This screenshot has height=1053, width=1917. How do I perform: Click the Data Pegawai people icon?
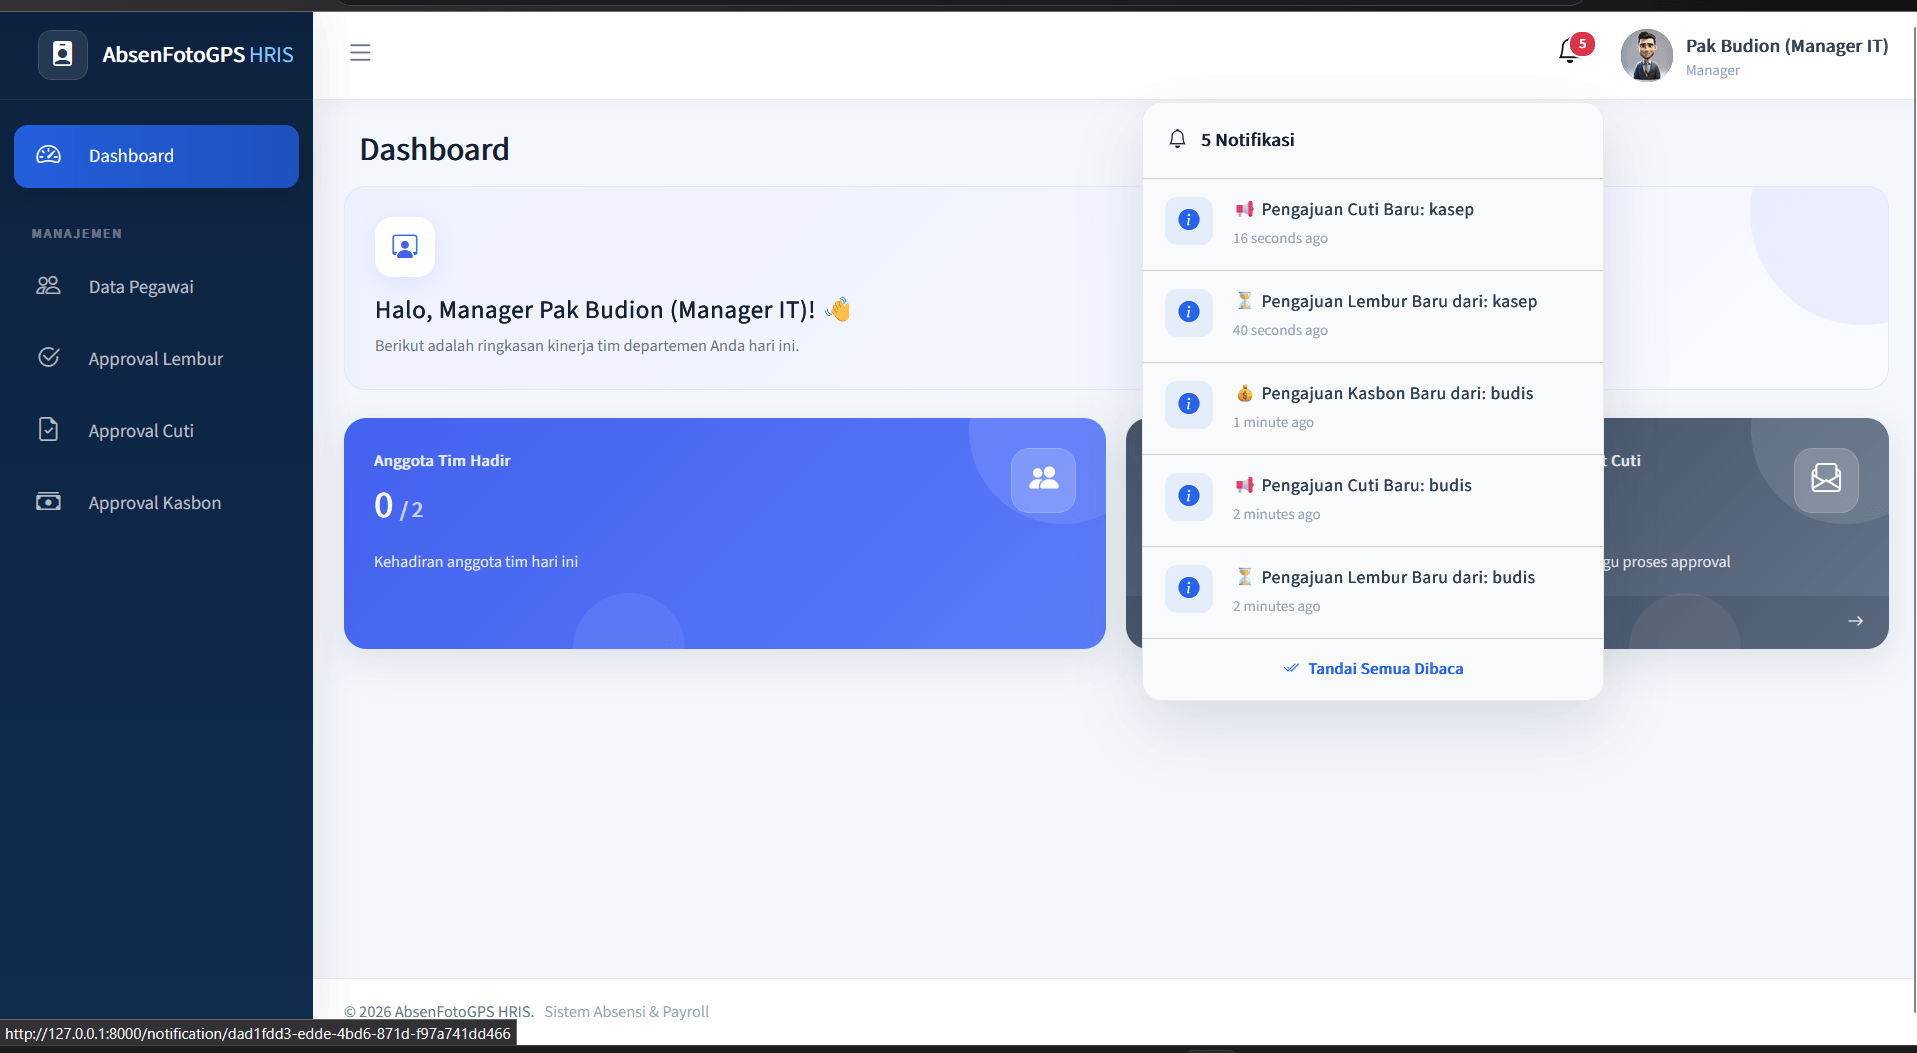[x=48, y=286]
